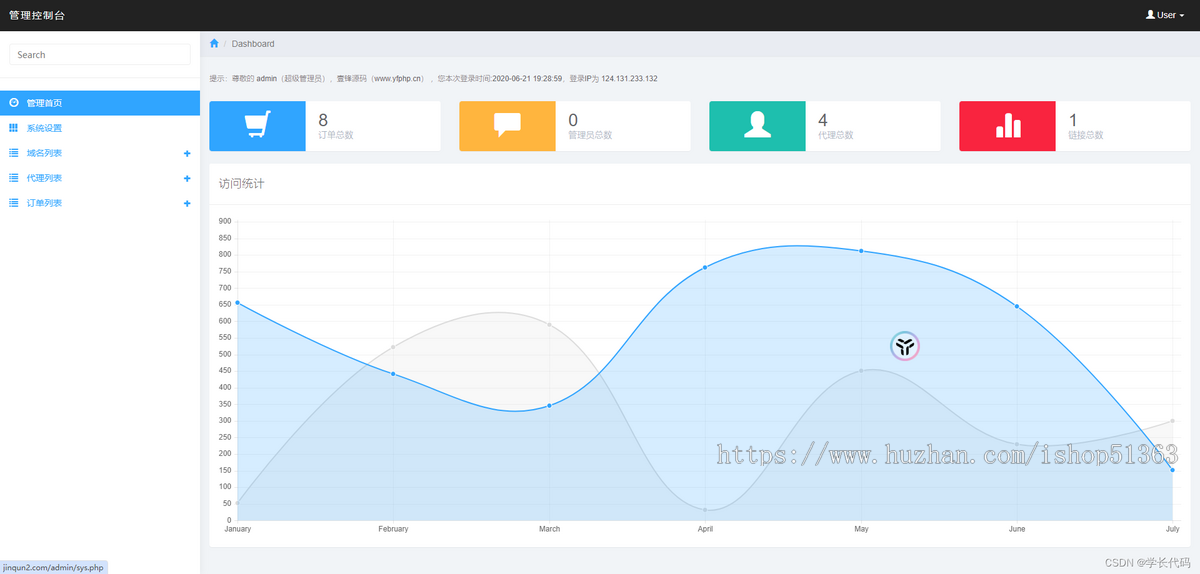Click the Dashboard breadcrumb text
Viewport: 1200px width, 574px height.
tap(253, 44)
